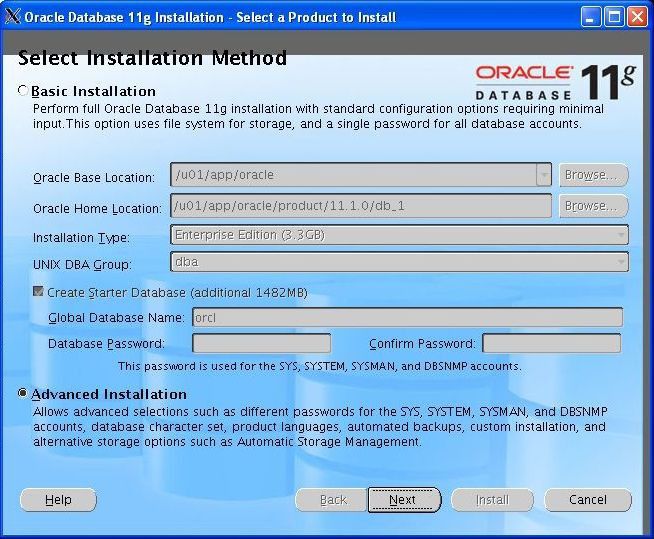Screen dimensions: 654x539
Task: Click the Confirm Password field
Action: coord(551,343)
